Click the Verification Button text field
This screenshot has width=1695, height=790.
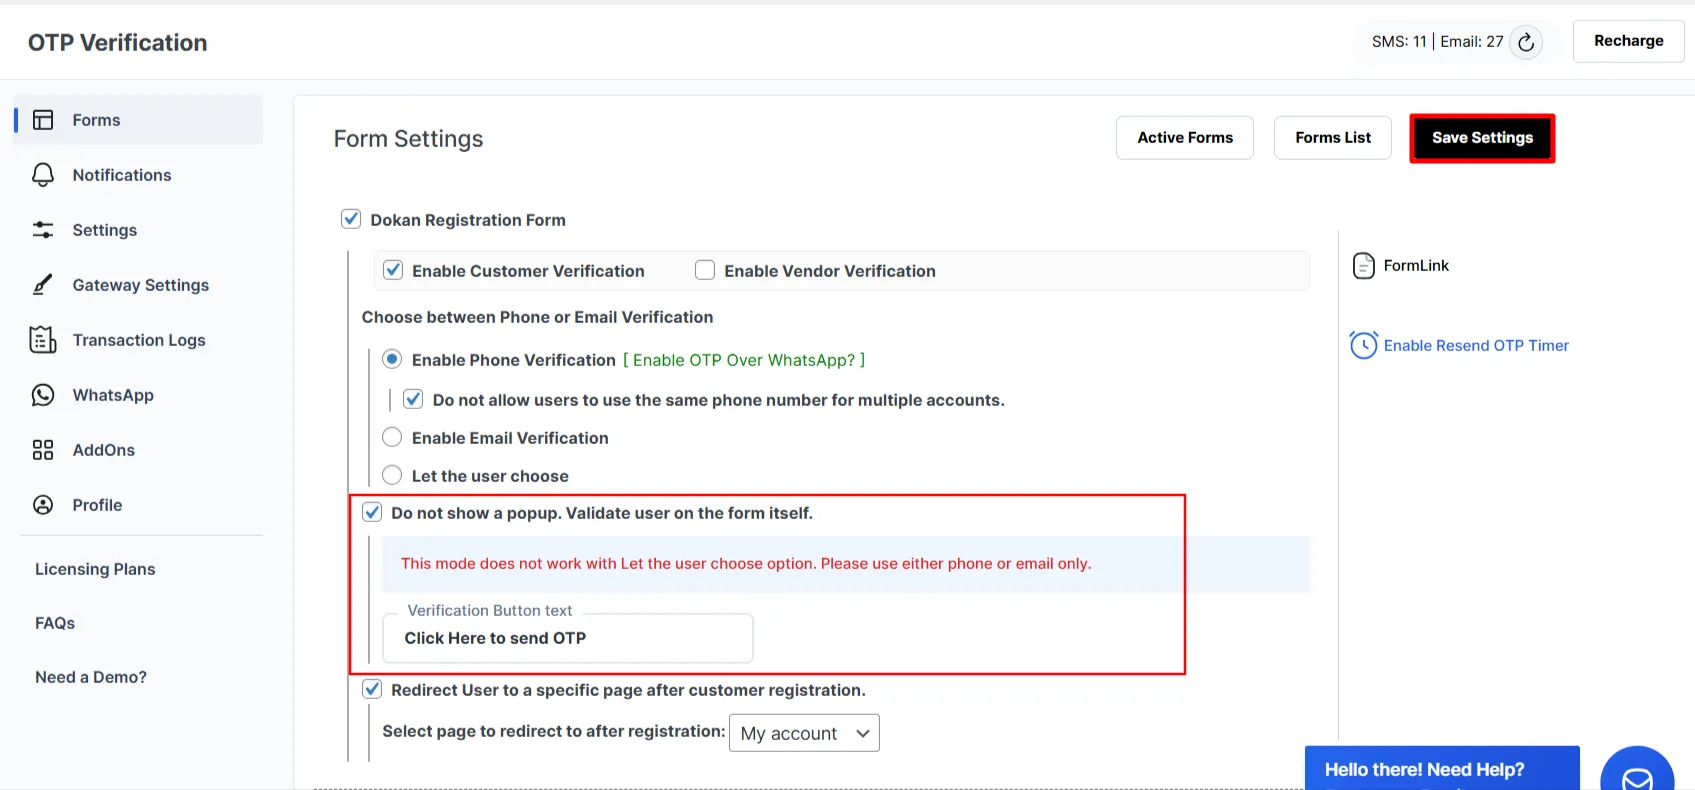tap(568, 638)
